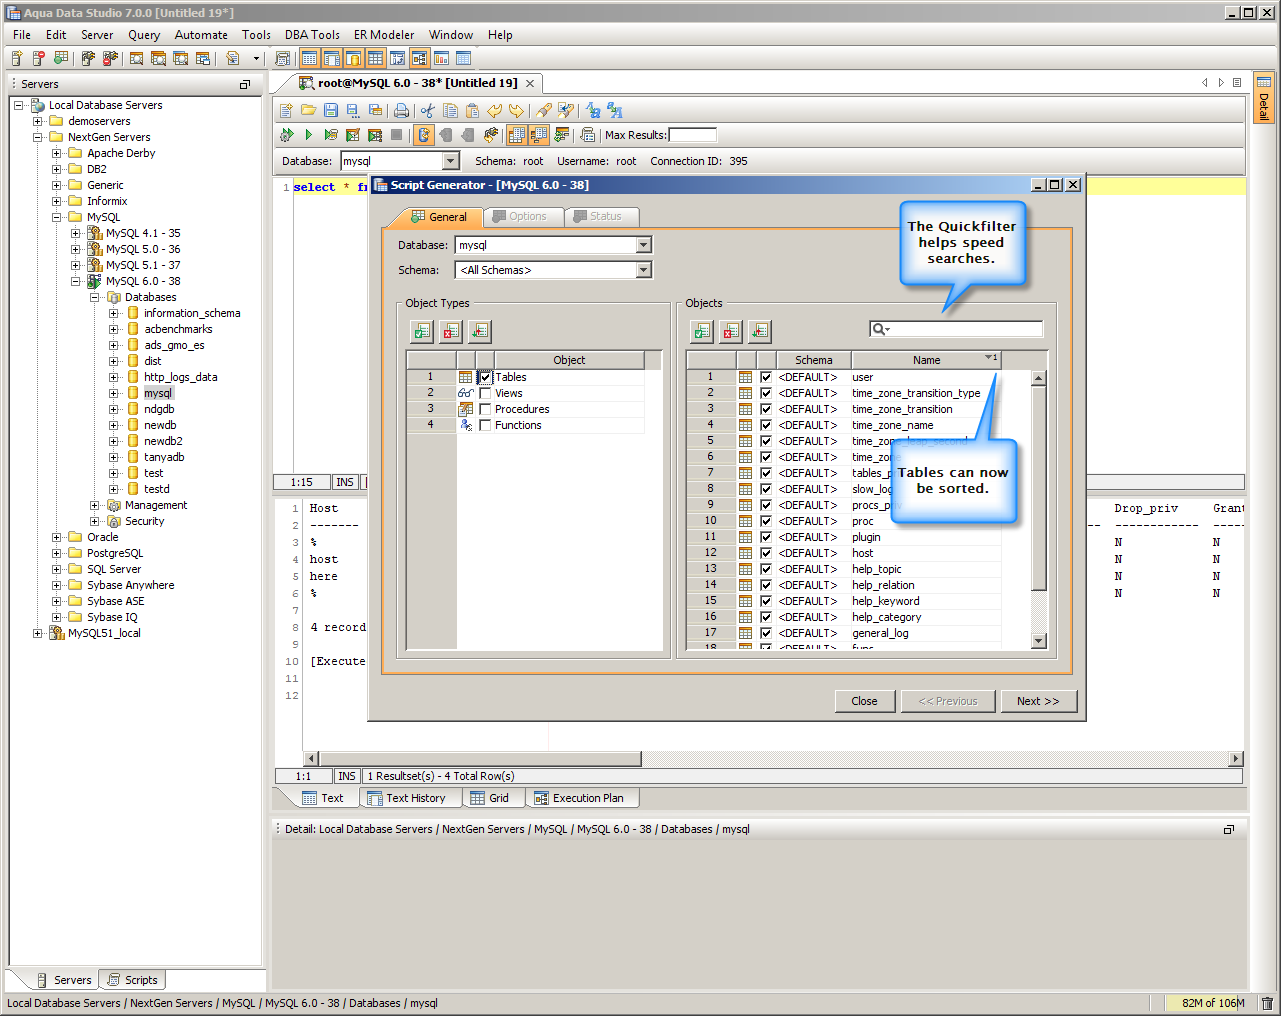
Task: Open the Schema dropdown in Script Generator
Action: [644, 270]
